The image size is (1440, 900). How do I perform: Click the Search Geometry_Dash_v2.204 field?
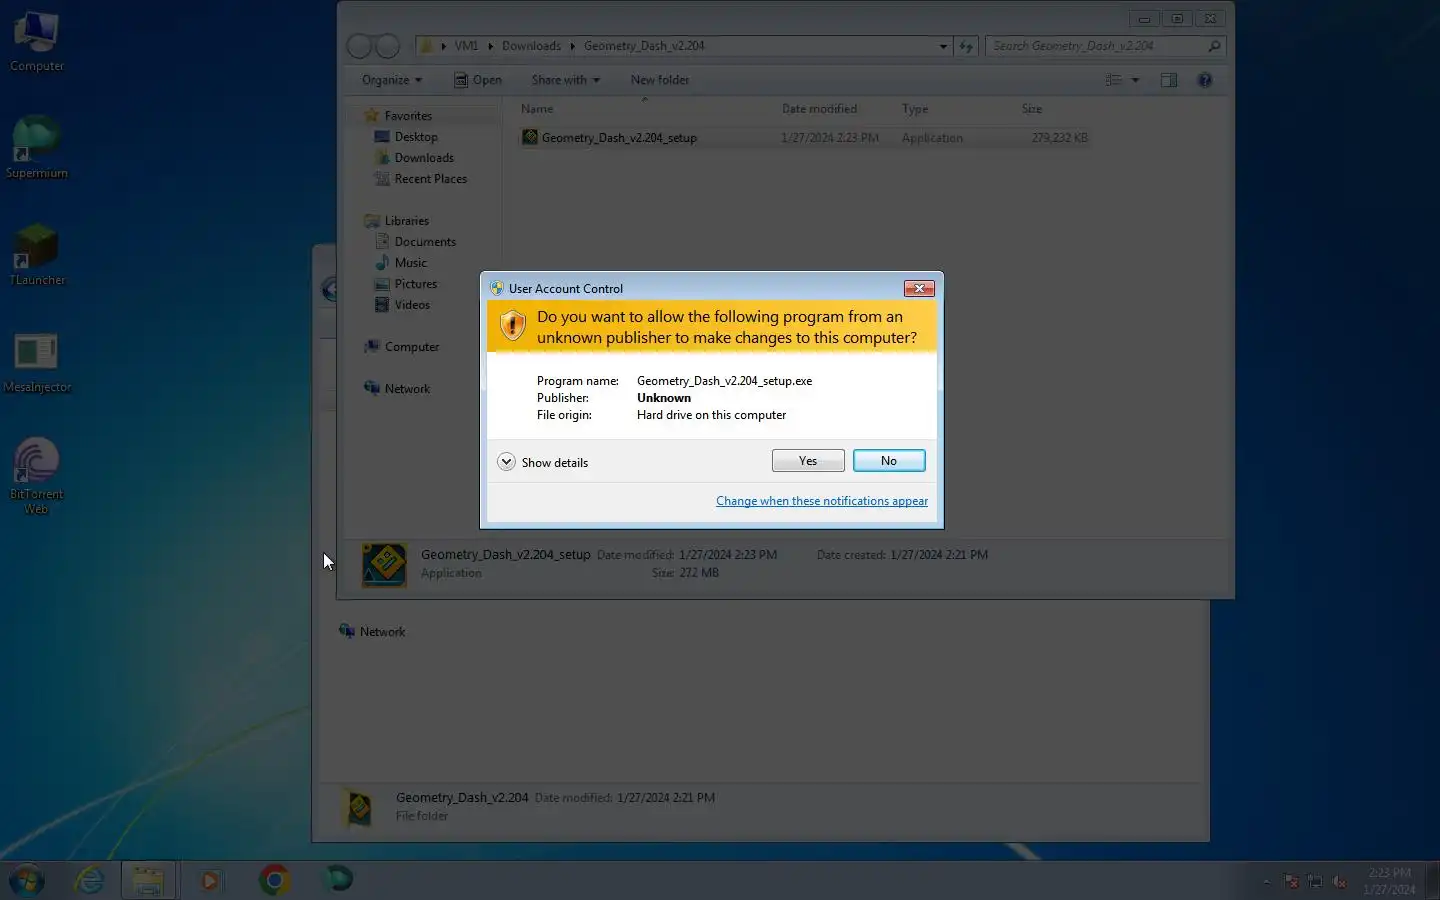[x=1105, y=46]
